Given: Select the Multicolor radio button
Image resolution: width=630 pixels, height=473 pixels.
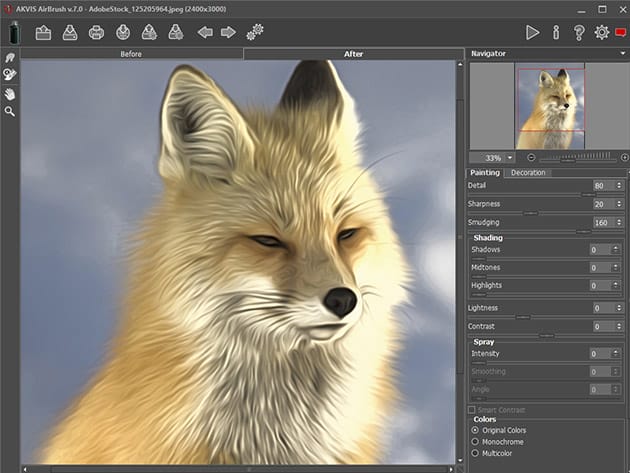Looking at the screenshot, I should click(474, 454).
